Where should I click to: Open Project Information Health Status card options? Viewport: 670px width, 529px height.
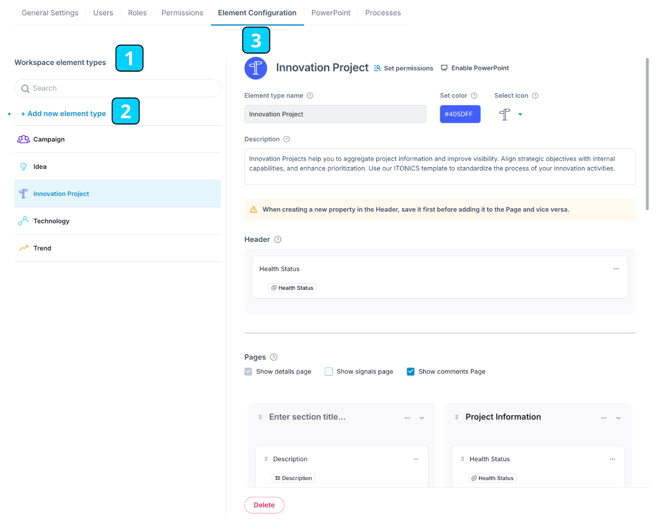(x=612, y=459)
